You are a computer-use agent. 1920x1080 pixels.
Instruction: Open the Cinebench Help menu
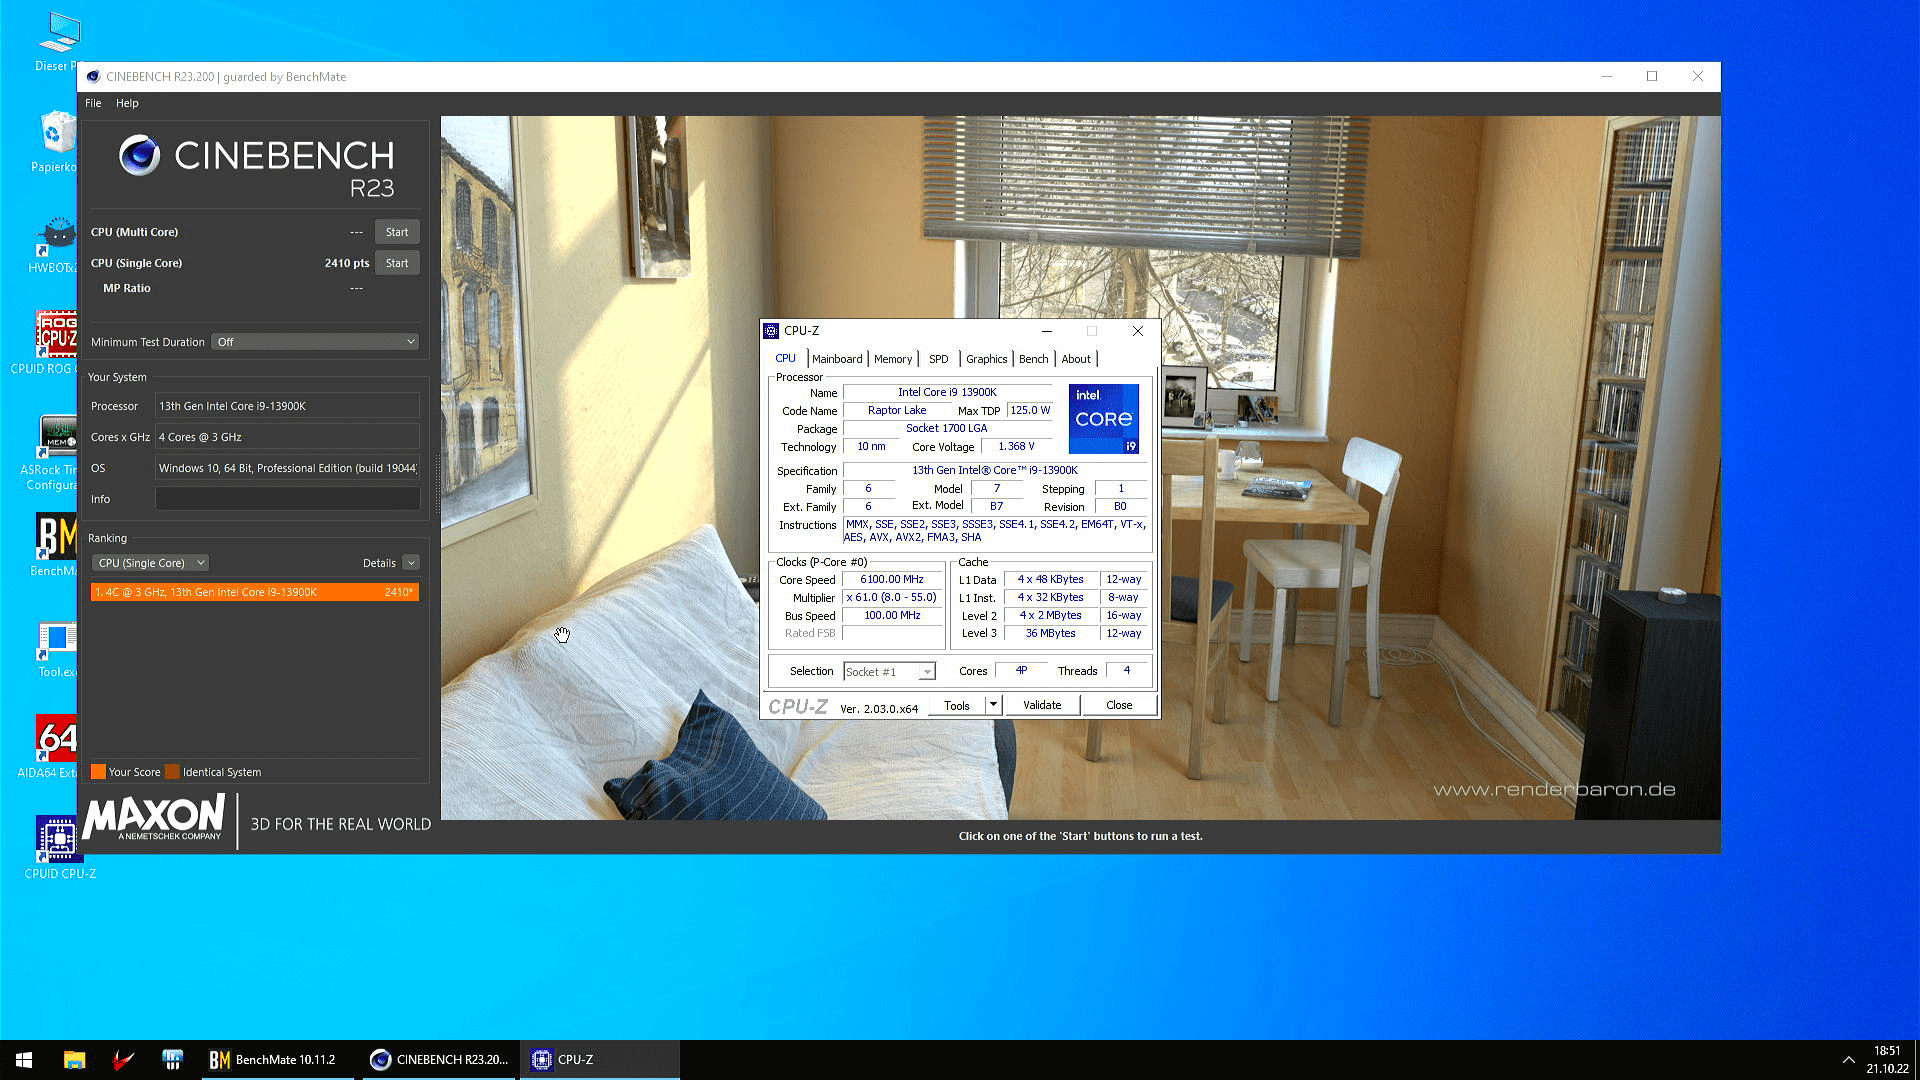[x=127, y=103]
